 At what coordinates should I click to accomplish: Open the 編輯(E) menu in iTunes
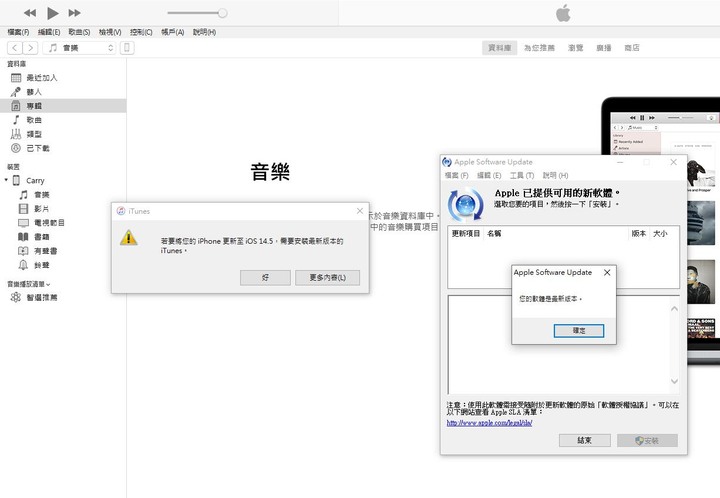pos(49,32)
